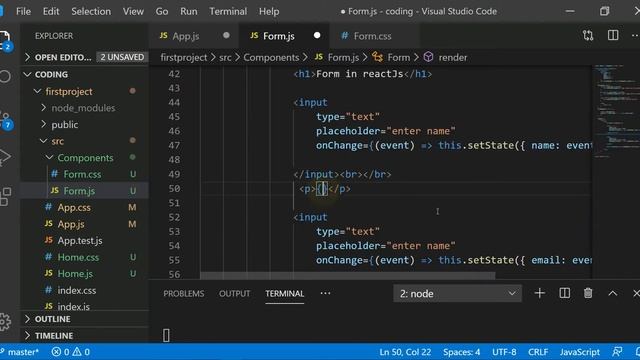The image size is (640, 360).
Task: Click the Ln 50, Col 22 cursor position
Action: click(x=405, y=352)
